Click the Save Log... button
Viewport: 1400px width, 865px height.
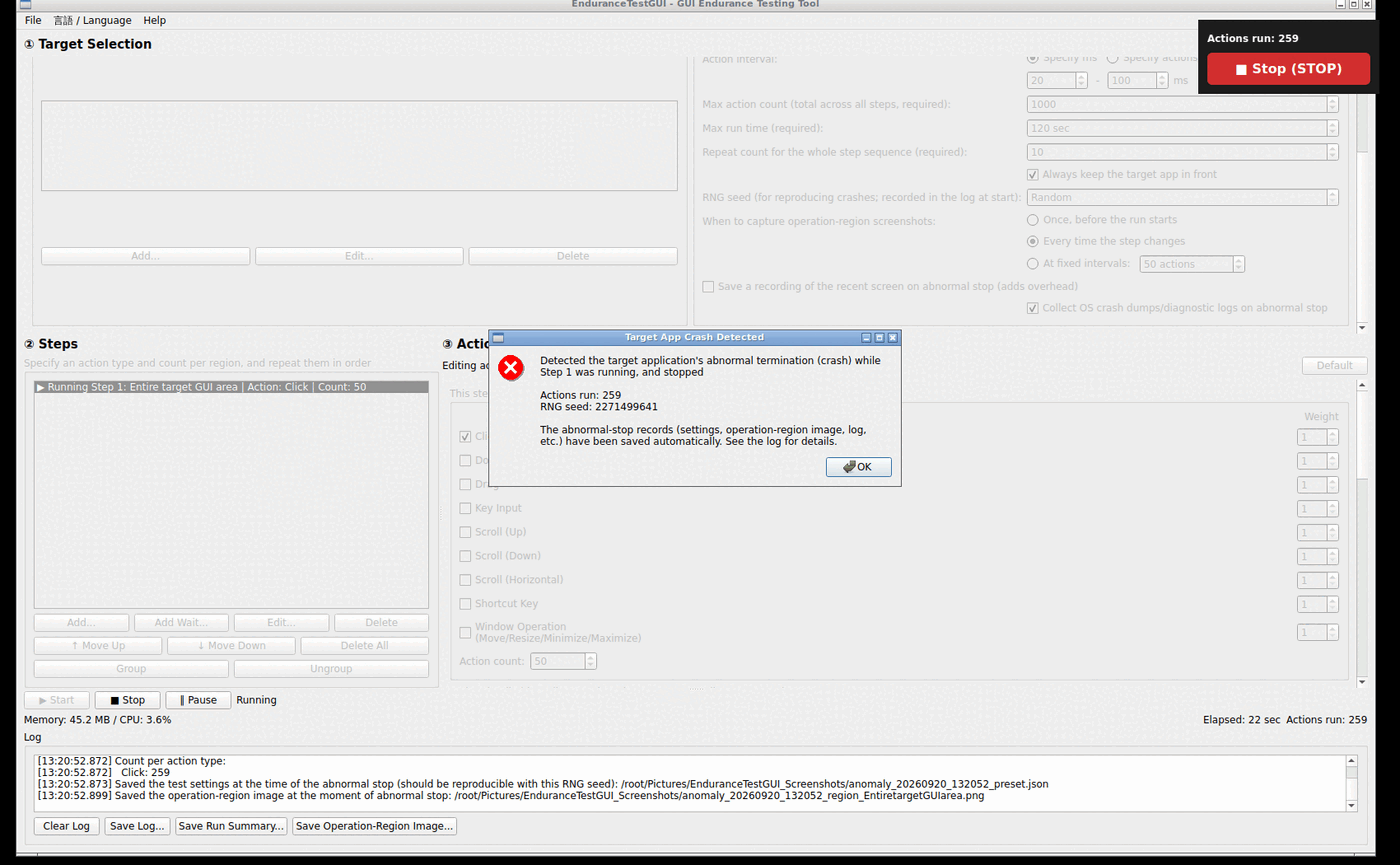click(x=137, y=826)
